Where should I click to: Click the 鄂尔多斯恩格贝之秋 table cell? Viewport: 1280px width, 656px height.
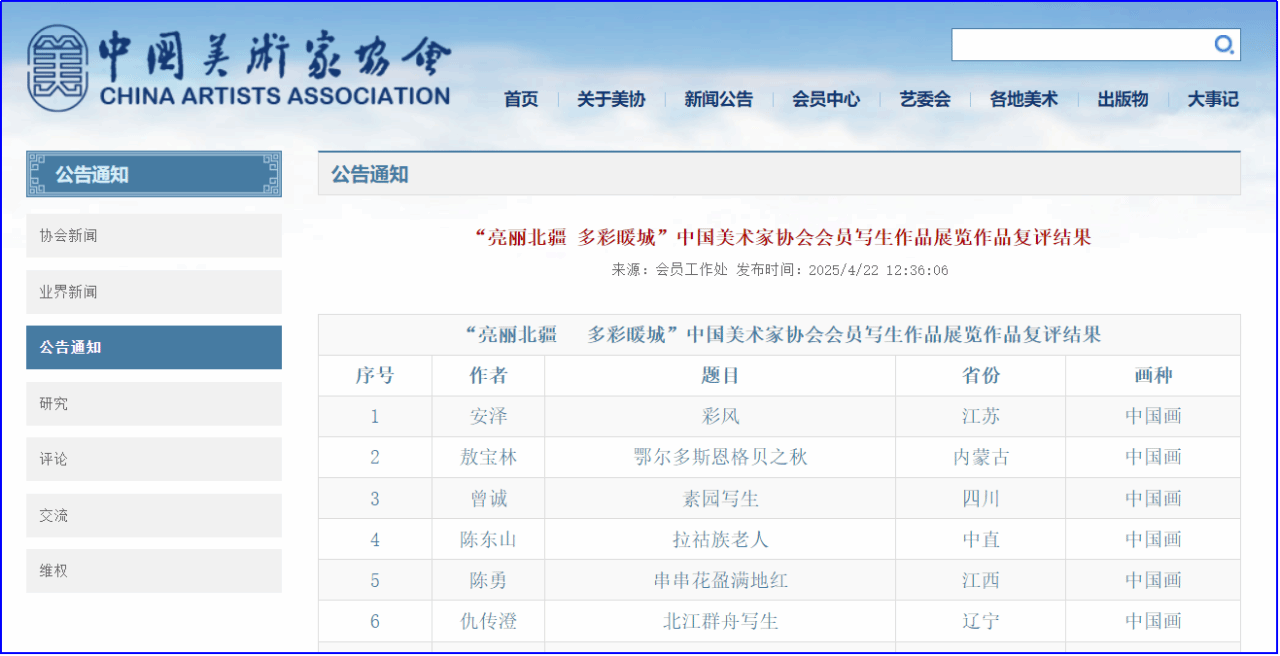[720, 457]
